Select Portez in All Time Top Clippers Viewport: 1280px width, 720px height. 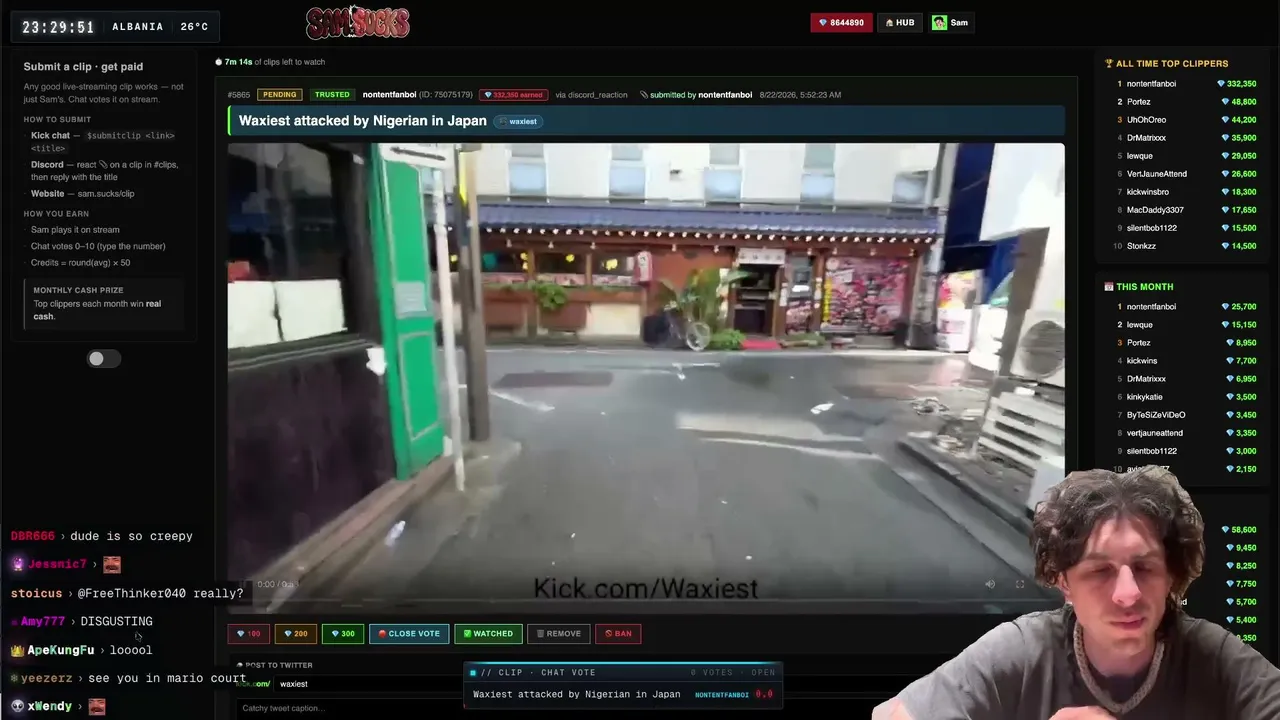click(x=1138, y=102)
